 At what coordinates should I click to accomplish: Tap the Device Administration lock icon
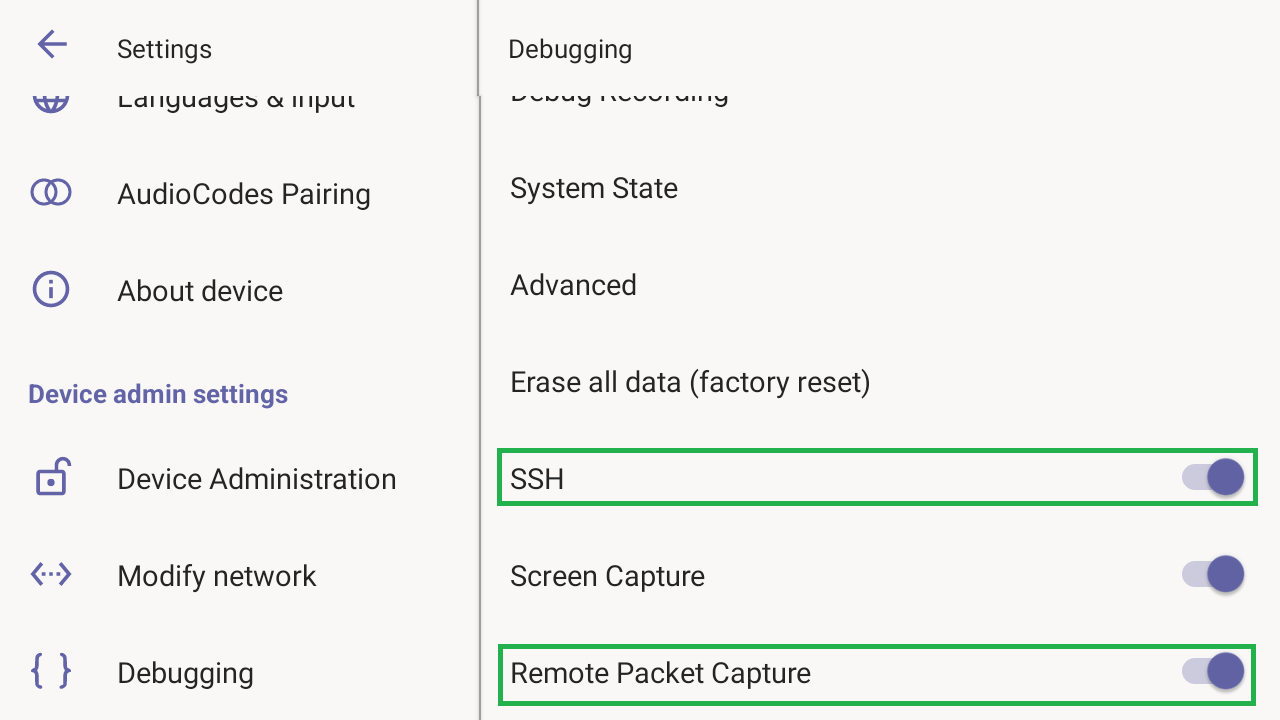point(51,477)
